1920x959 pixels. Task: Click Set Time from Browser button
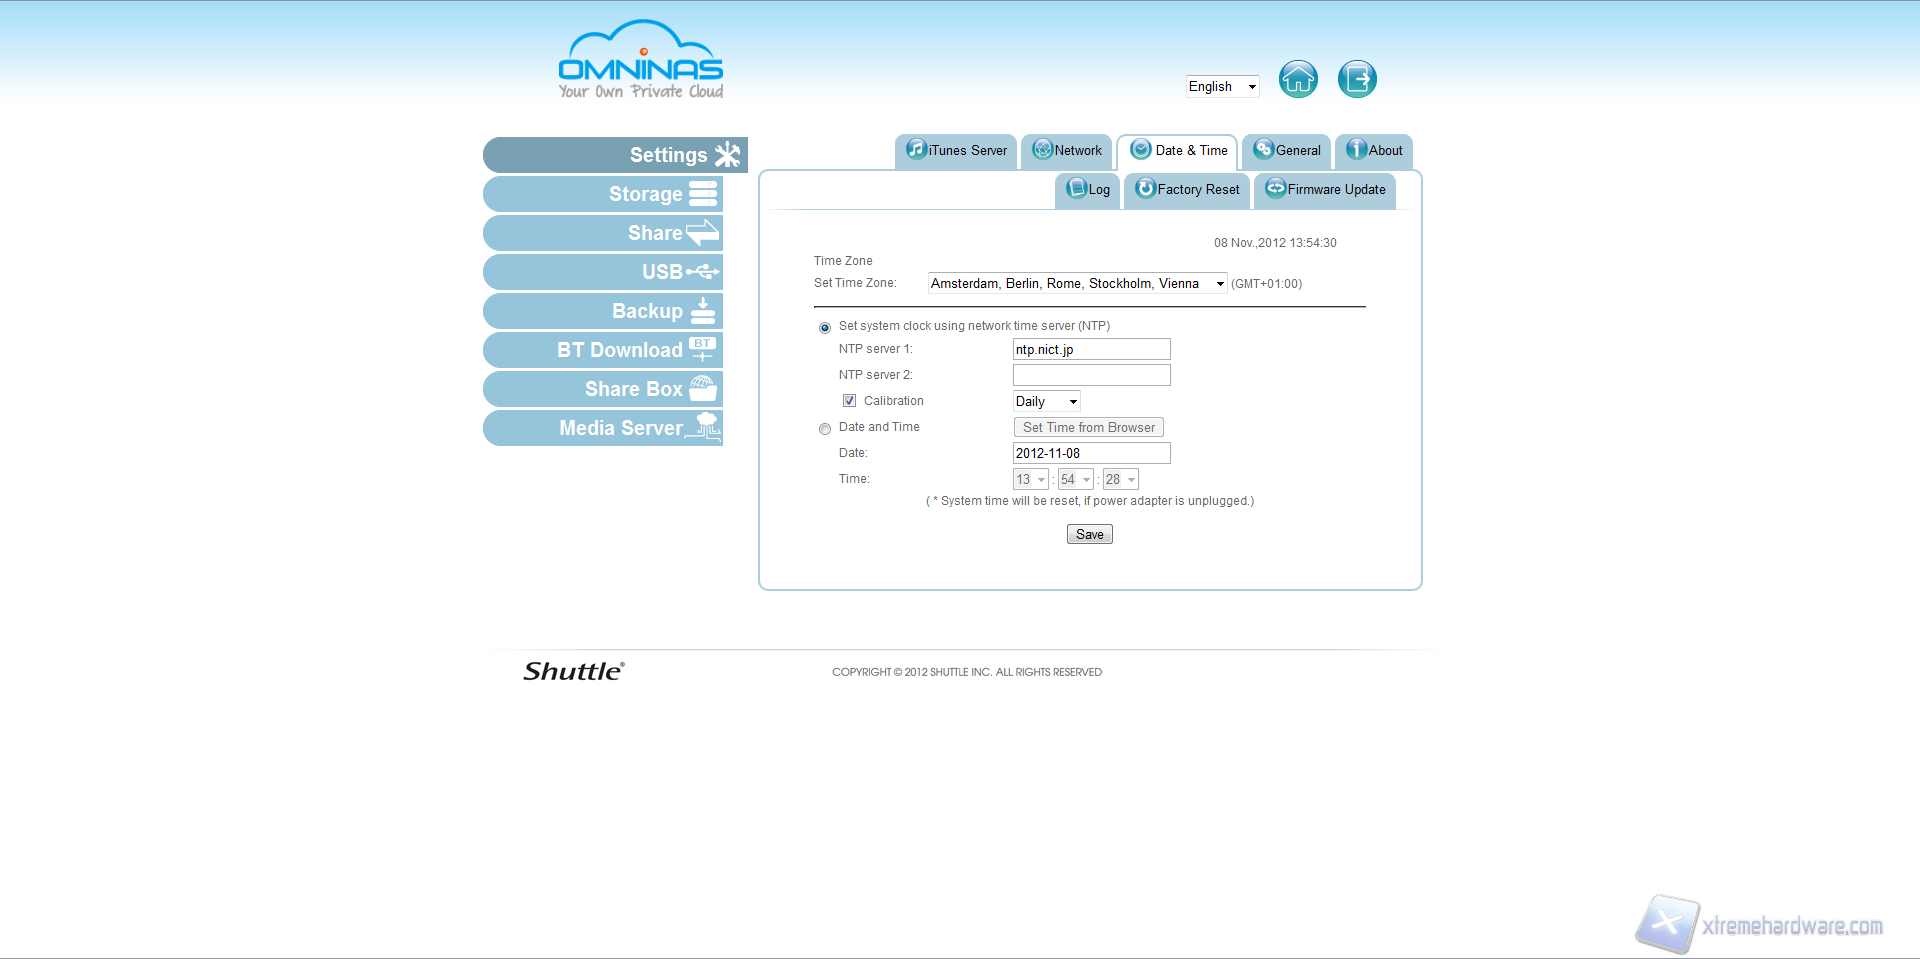[x=1088, y=428]
